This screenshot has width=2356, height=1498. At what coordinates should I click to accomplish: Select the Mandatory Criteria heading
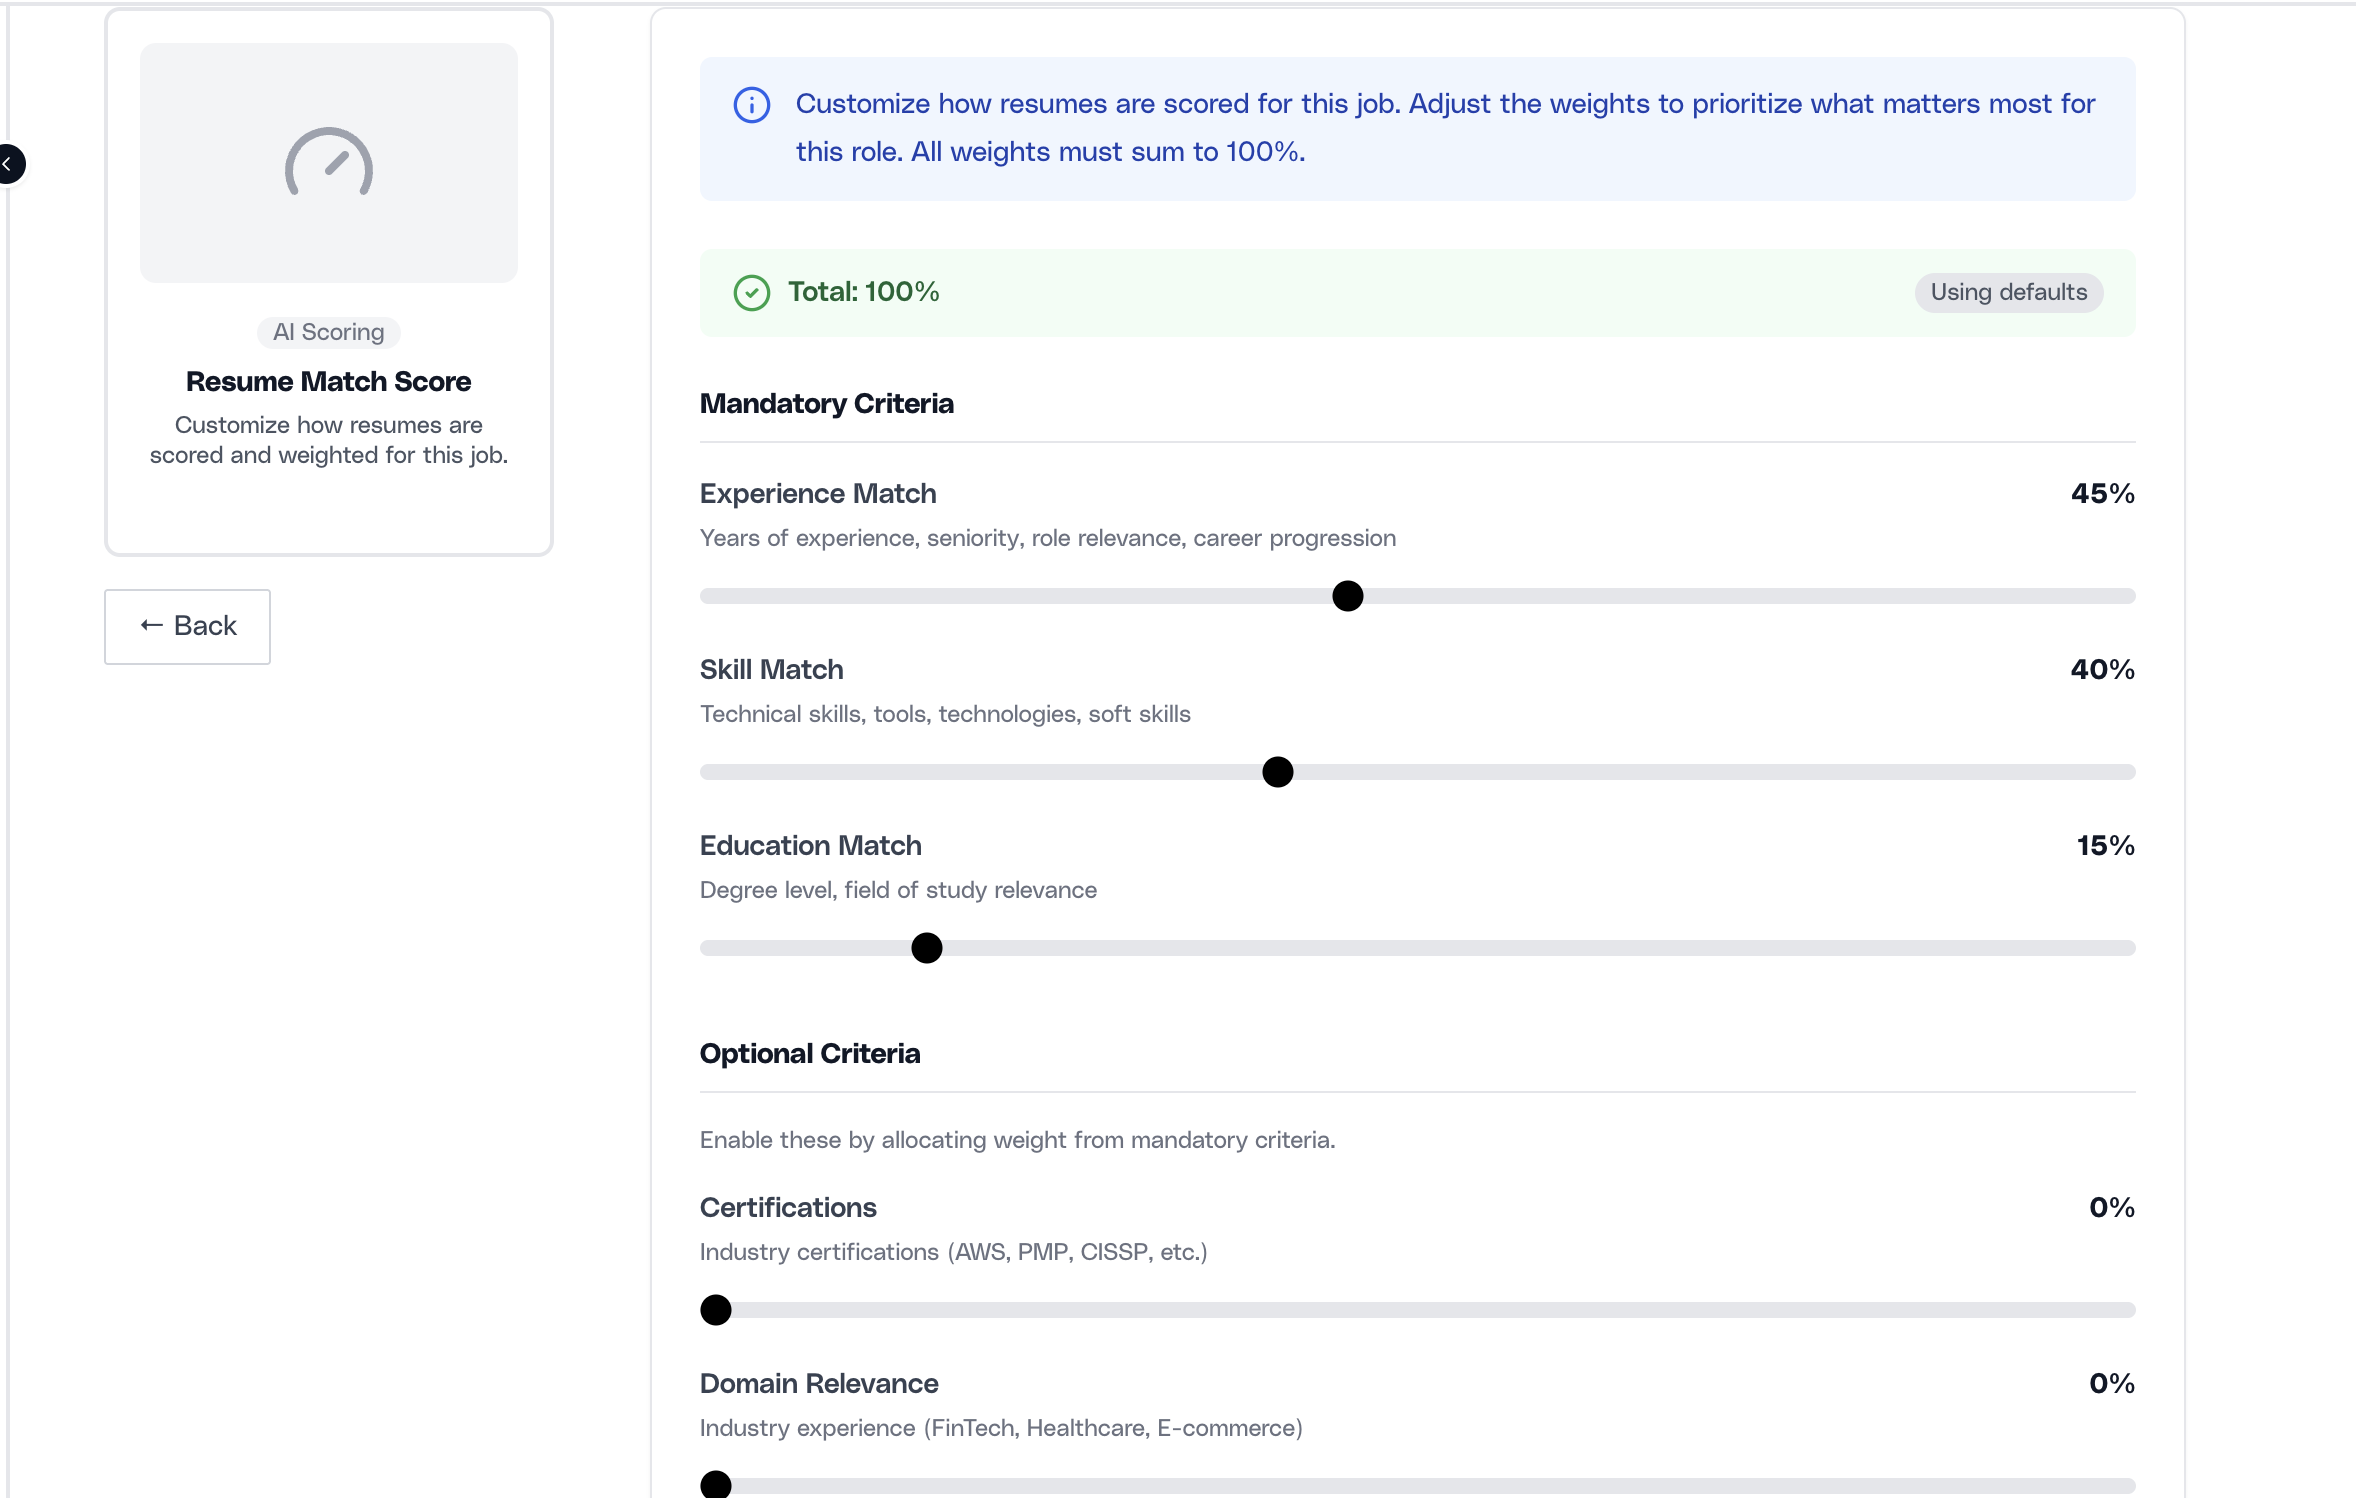826,403
